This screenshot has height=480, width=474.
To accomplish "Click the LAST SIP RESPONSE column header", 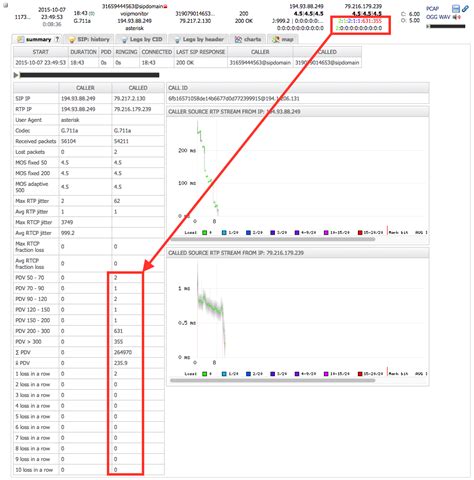I will pyautogui.click(x=201, y=52).
